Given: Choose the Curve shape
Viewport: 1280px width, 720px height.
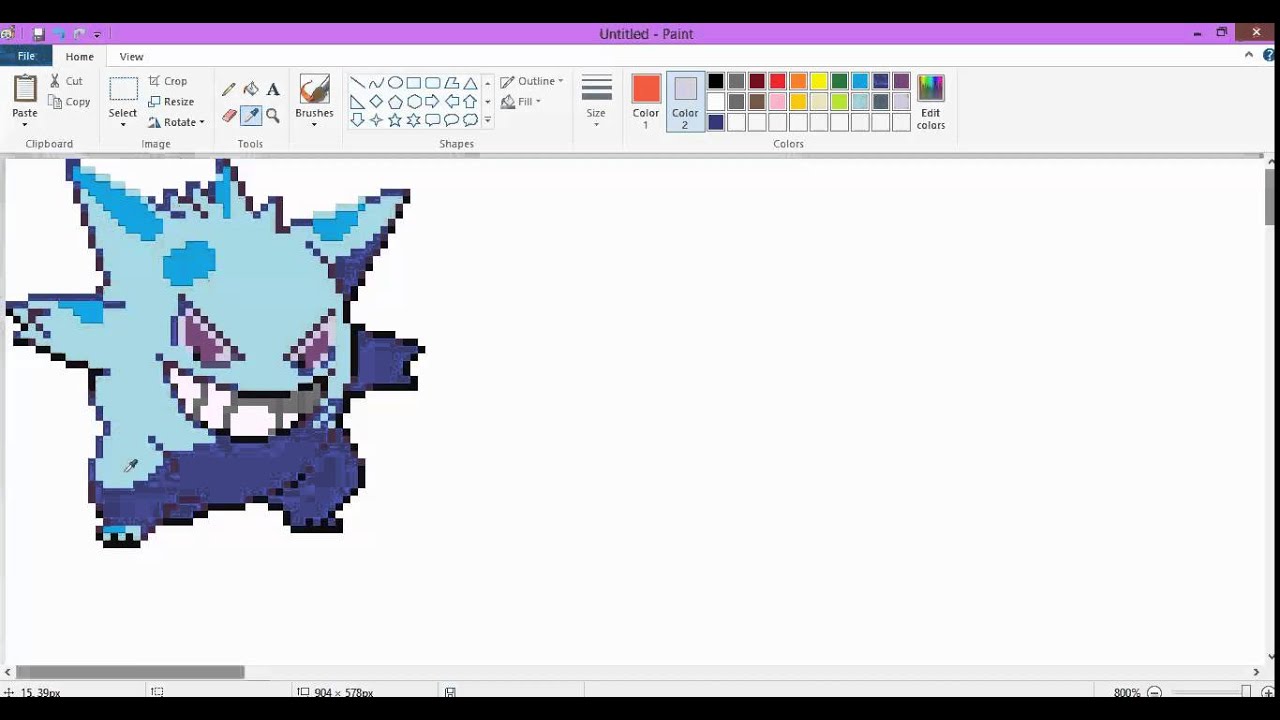Looking at the screenshot, I should 376,83.
